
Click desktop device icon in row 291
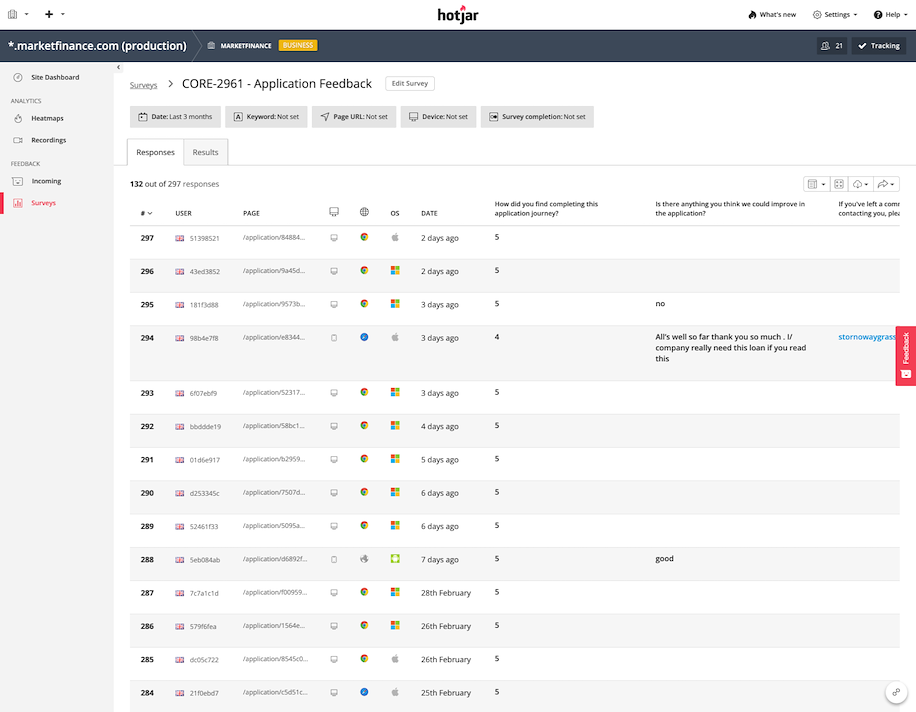334,460
